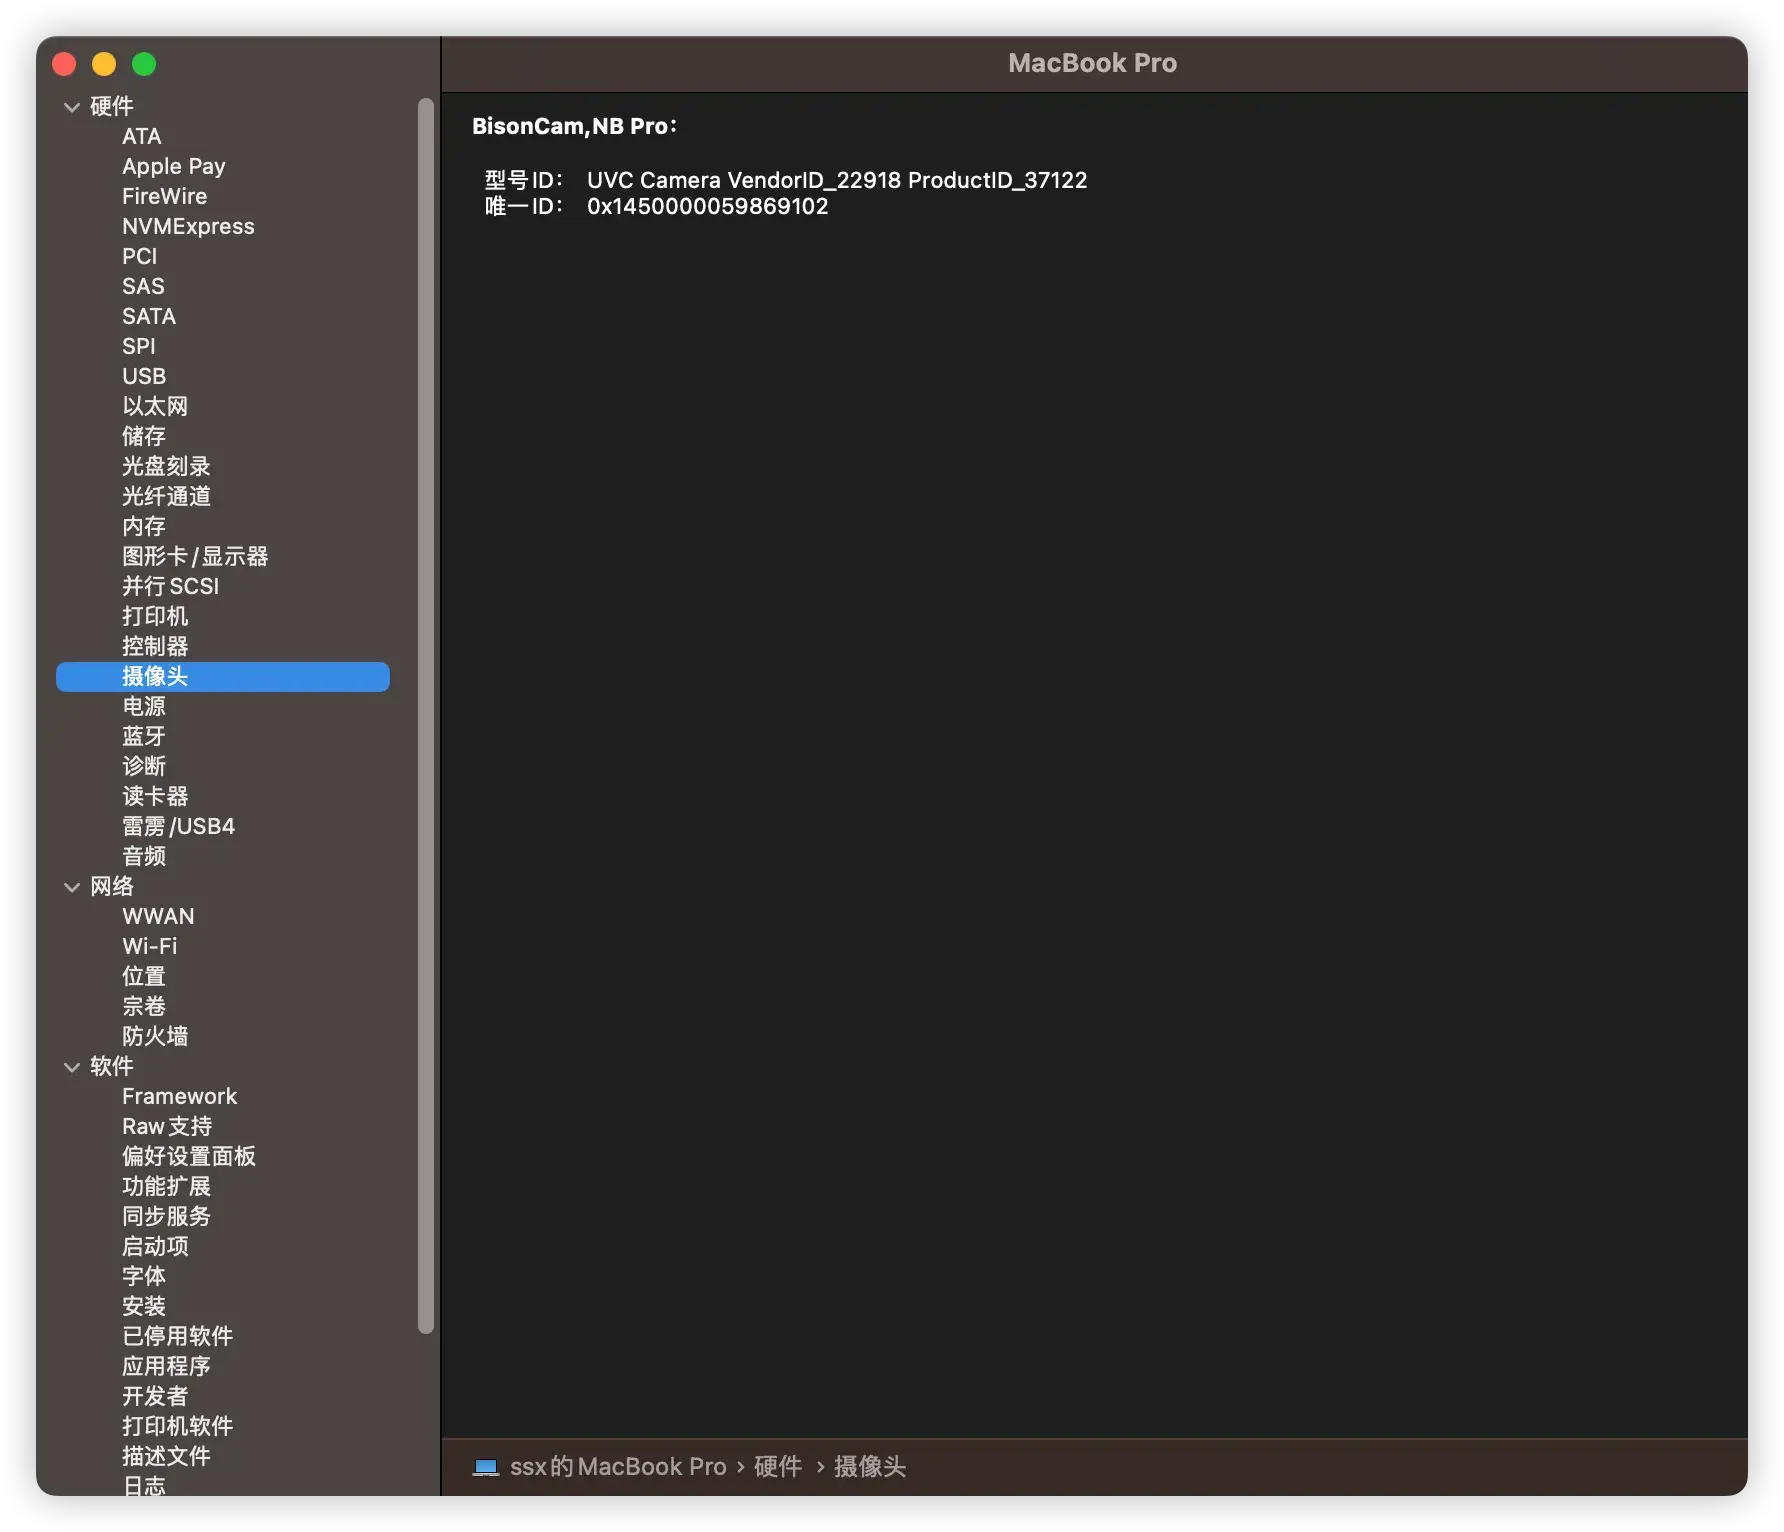
Task: View USB device information
Action: (x=144, y=376)
